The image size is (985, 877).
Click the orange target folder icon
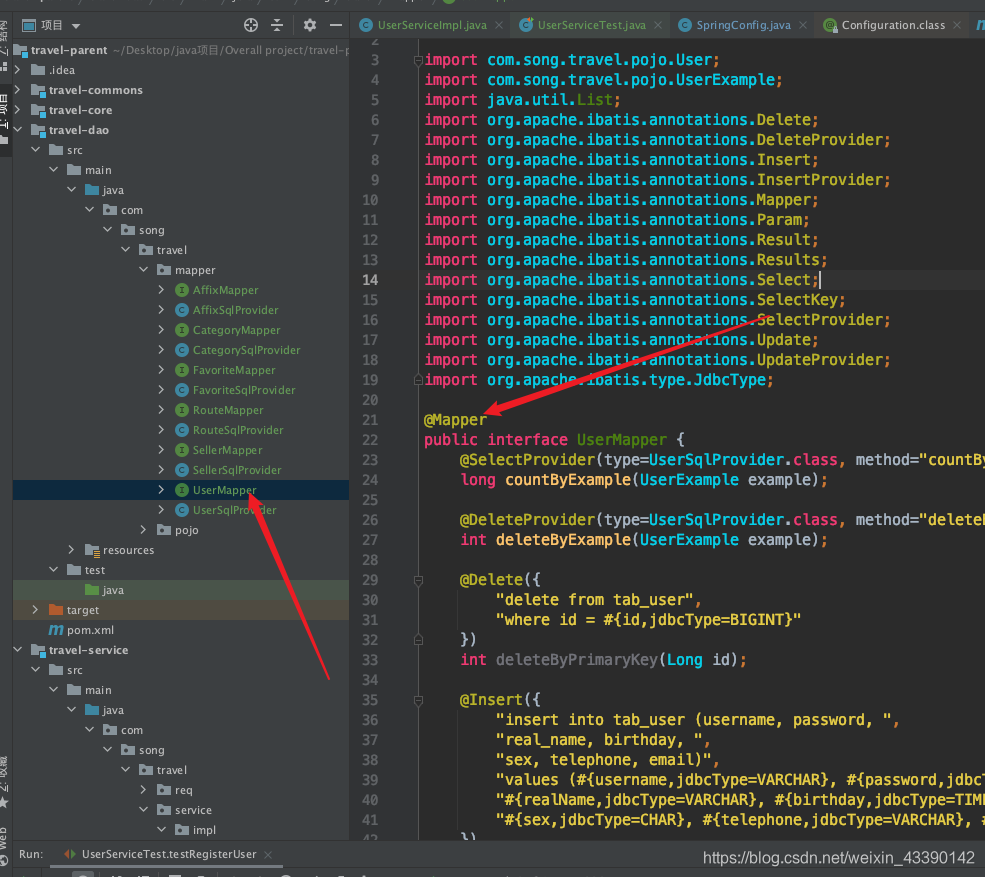pos(56,610)
